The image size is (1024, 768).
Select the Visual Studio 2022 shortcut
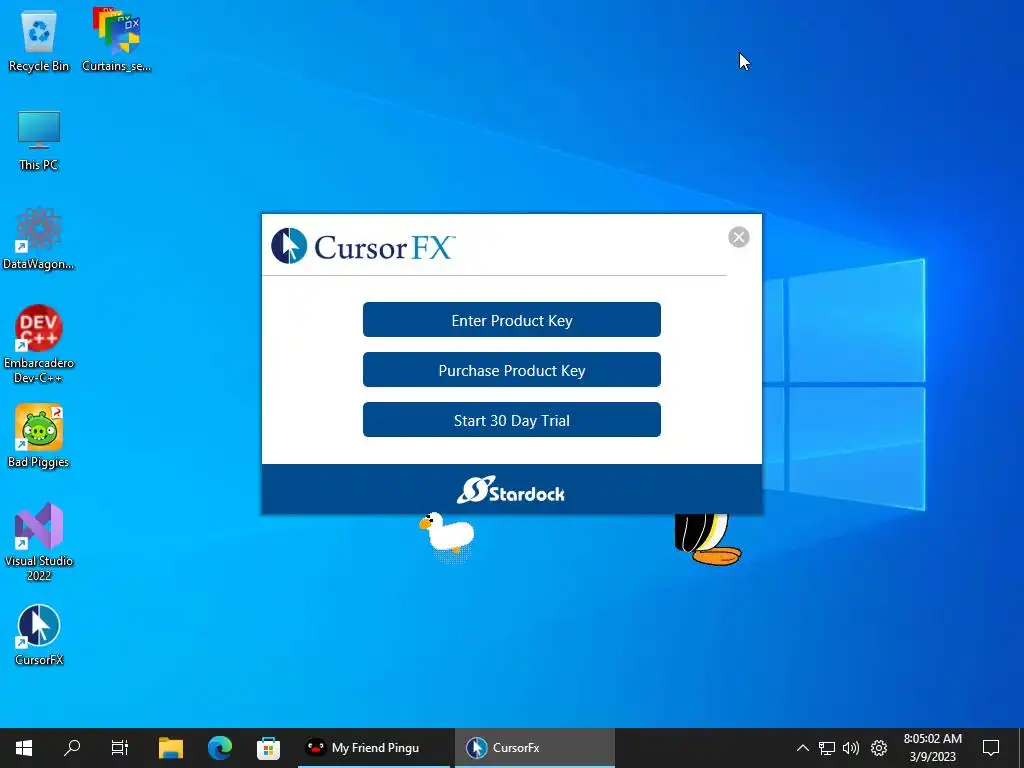click(x=39, y=542)
